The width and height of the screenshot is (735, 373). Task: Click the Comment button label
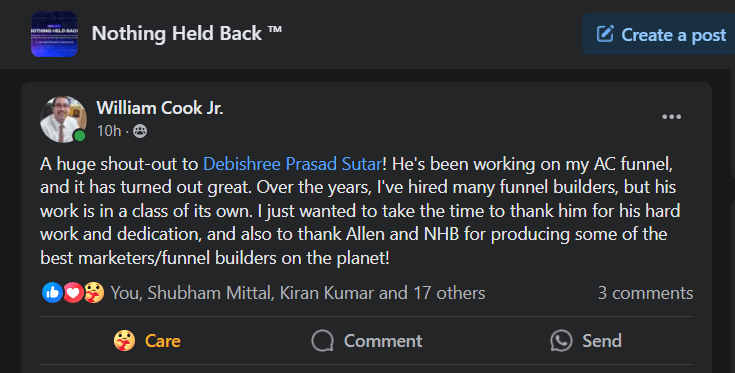(383, 341)
